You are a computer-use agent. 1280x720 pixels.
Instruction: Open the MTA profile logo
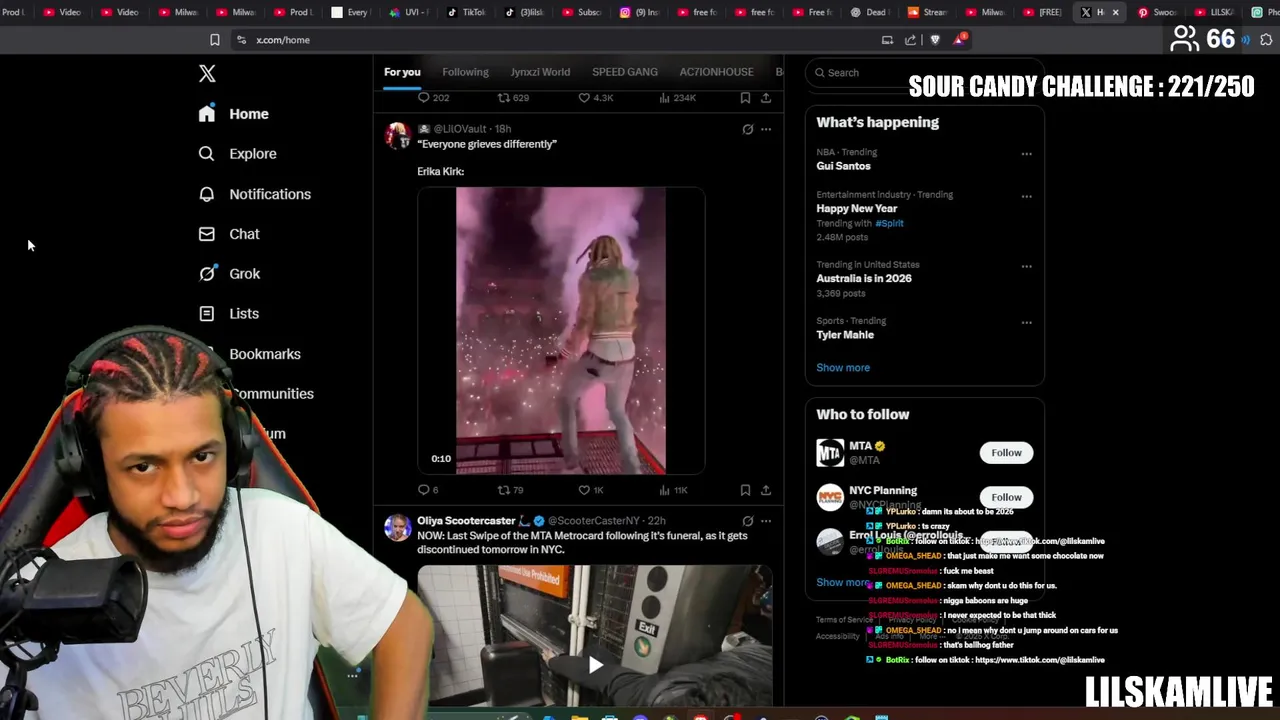point(830,453)
